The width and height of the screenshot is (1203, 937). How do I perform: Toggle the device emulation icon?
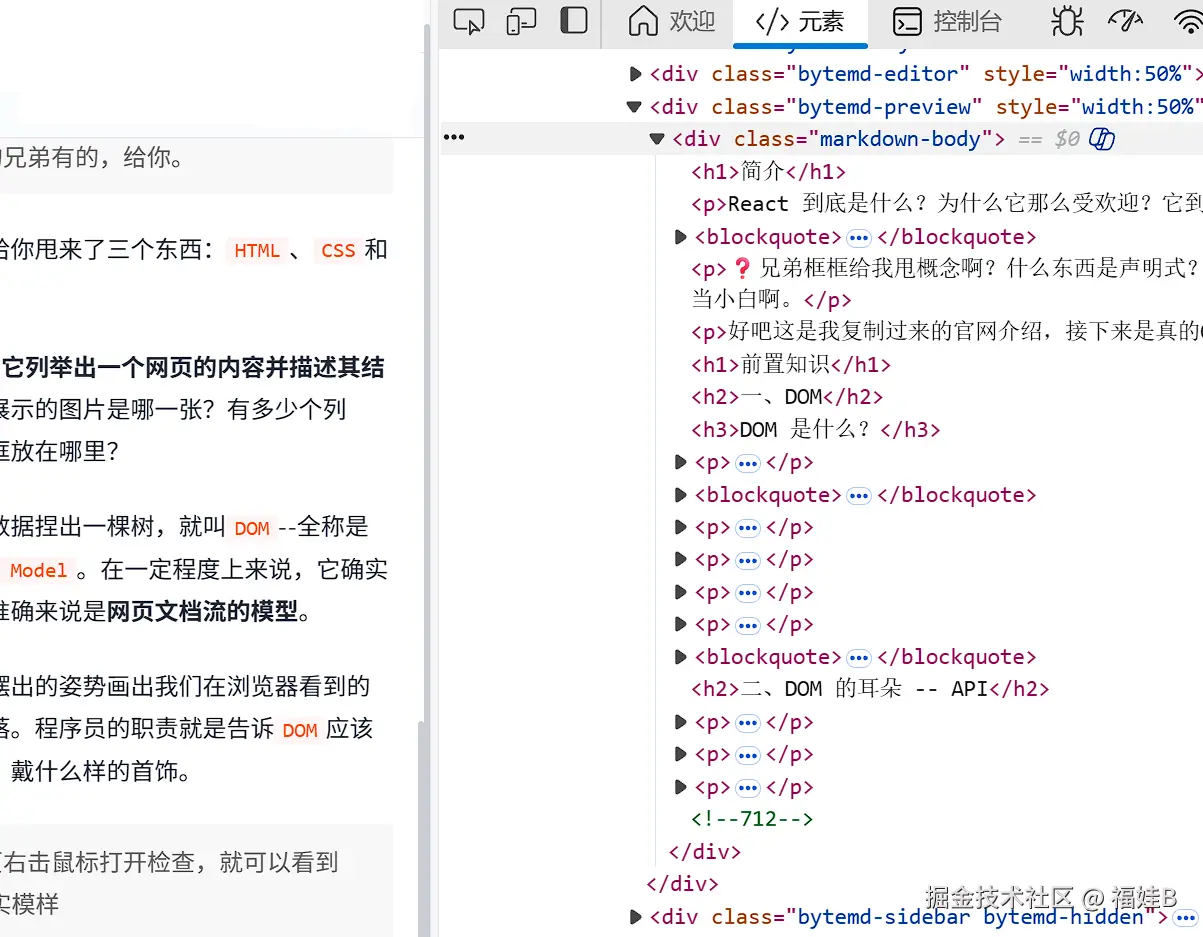[521, 21]
